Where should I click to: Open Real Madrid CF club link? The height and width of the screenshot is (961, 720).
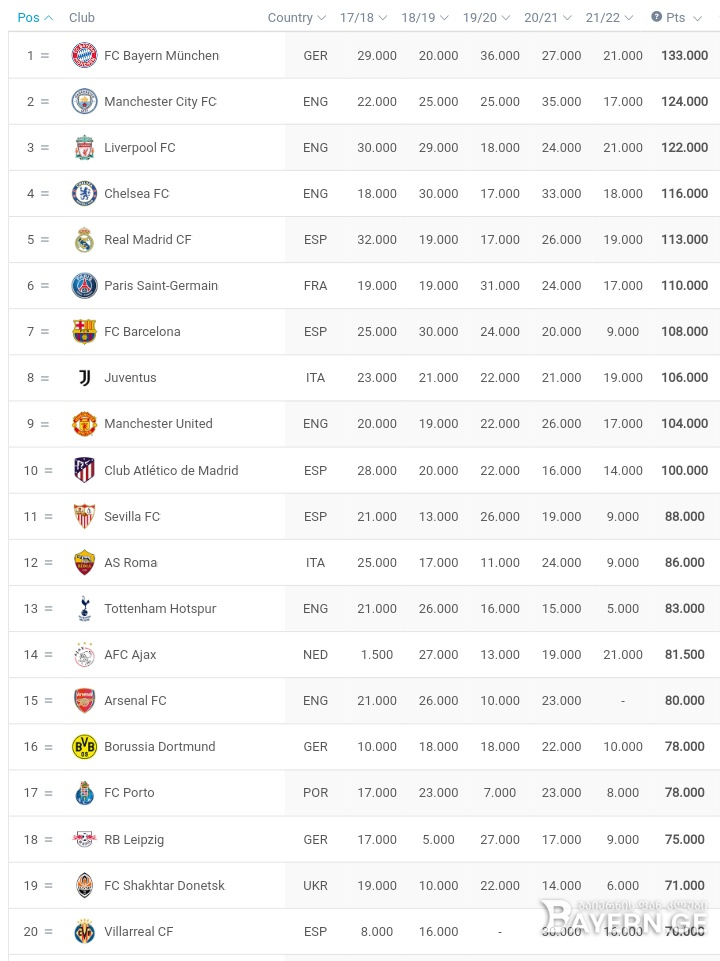coord(148,240)
